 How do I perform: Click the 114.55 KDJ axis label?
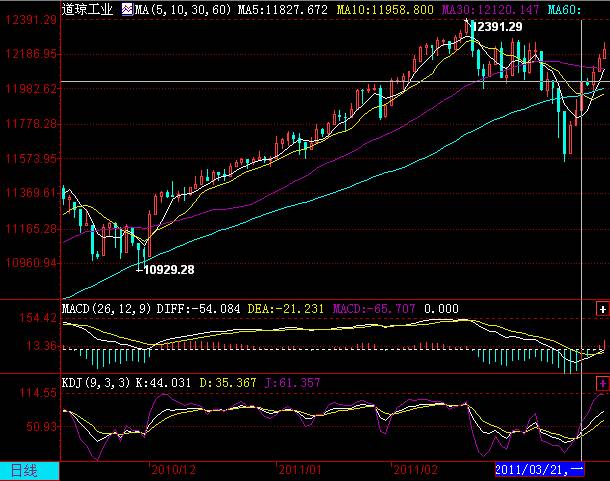(38, 392)
